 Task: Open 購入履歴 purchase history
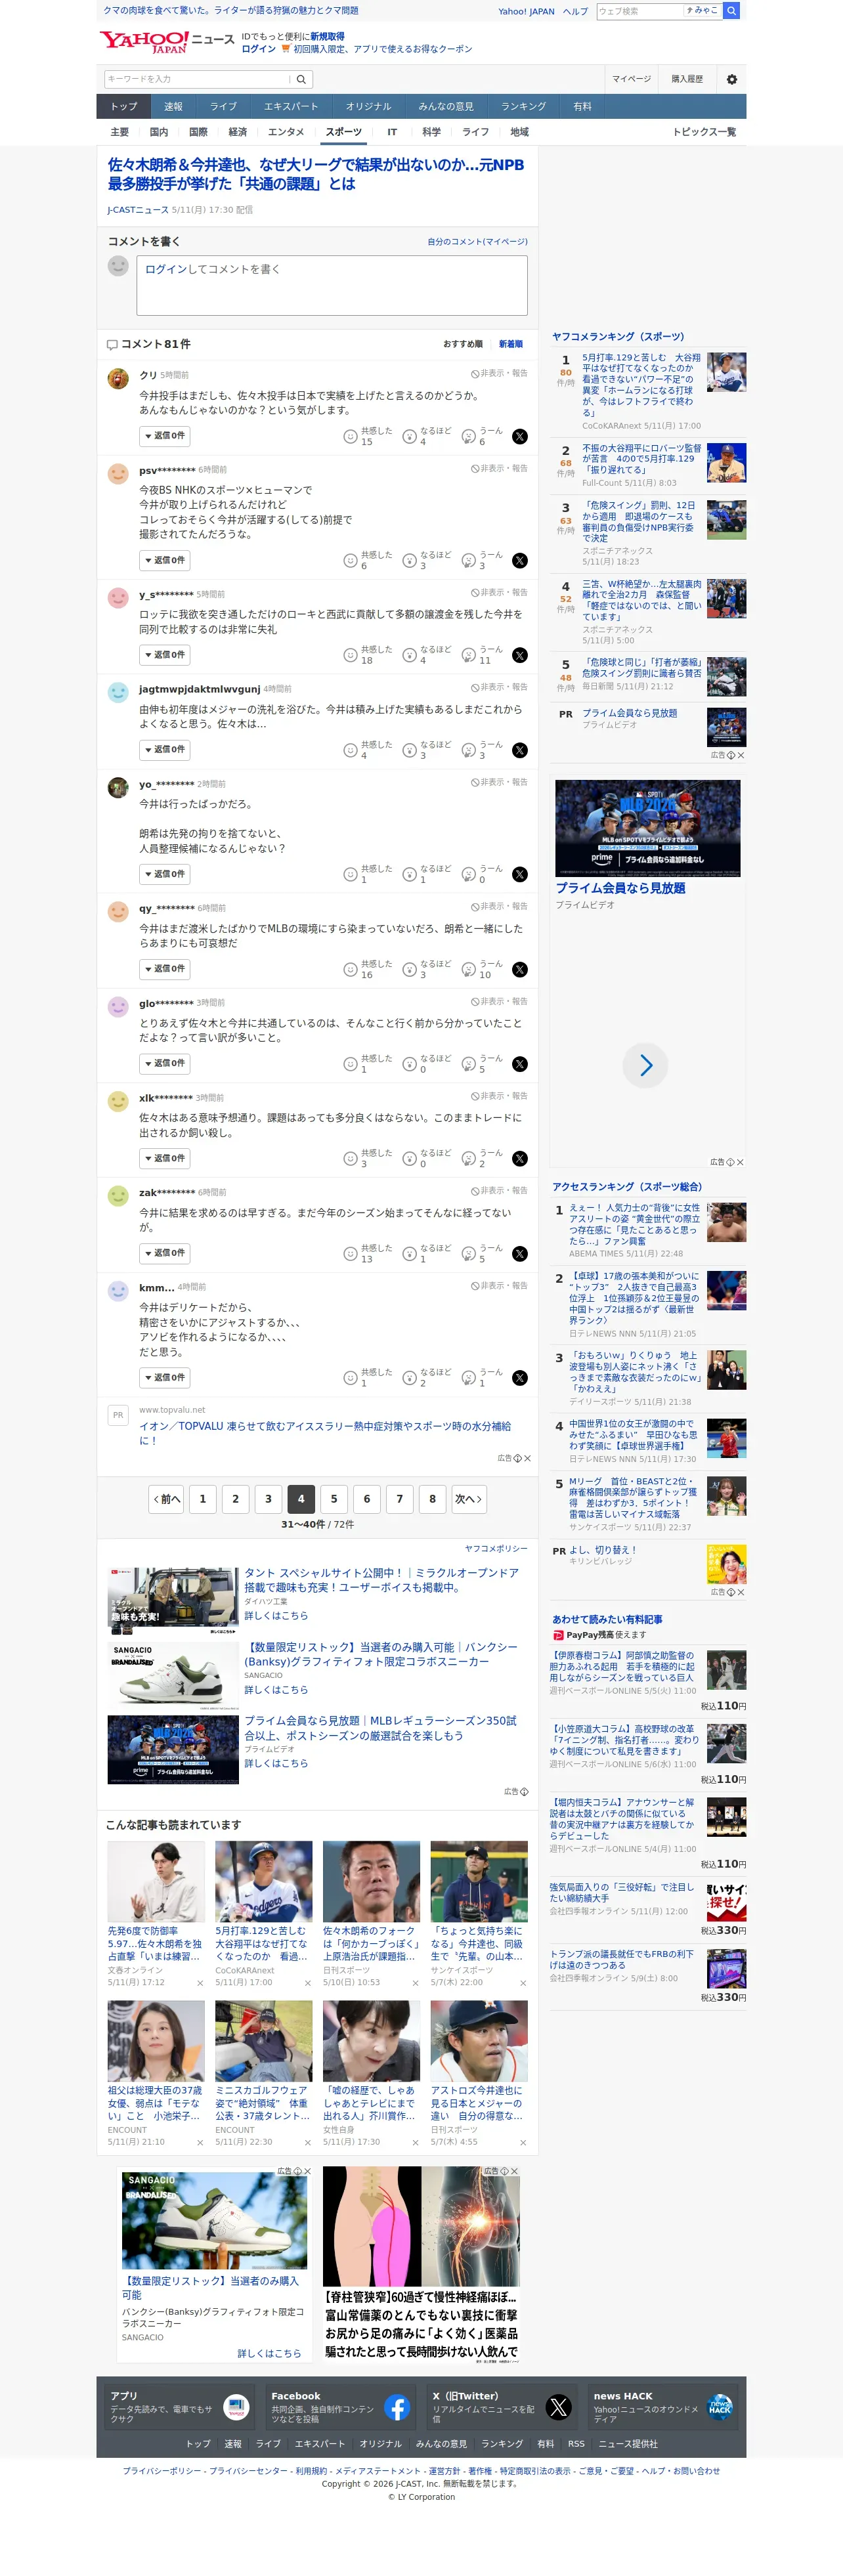687,79
